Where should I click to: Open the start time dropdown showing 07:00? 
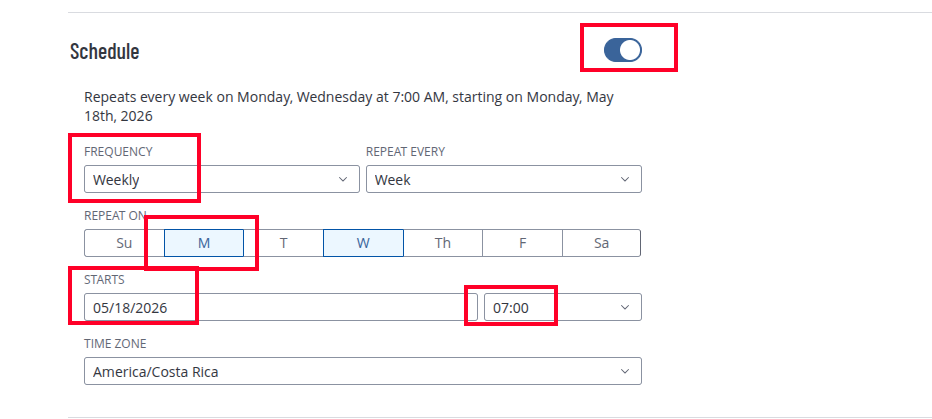563,307
